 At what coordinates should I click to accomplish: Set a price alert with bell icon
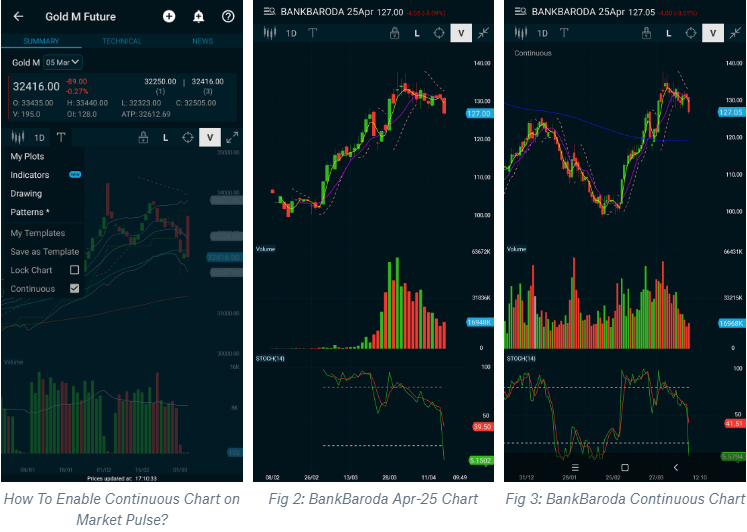pyautogui.click(x=198, y=17)
